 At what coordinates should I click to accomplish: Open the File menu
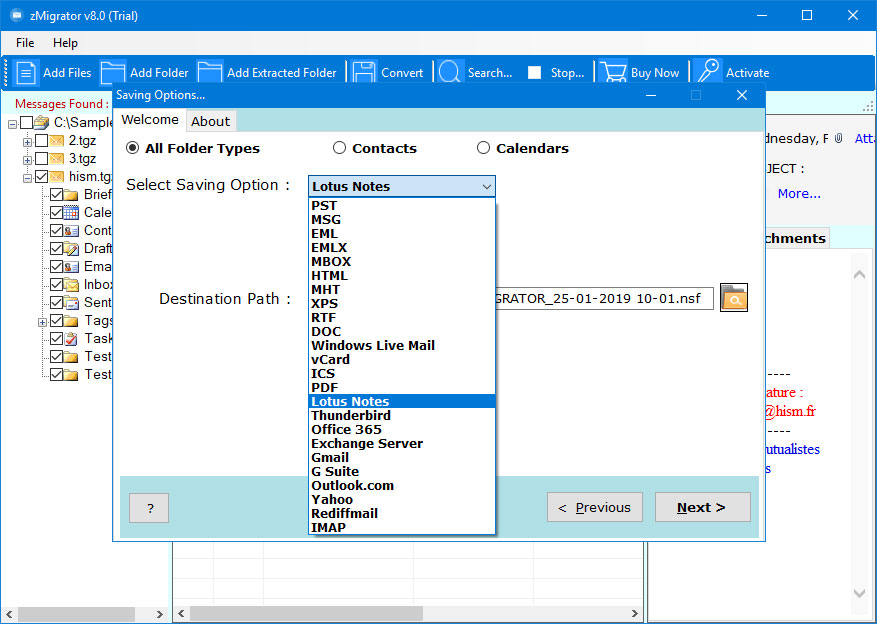pos(25,43)
